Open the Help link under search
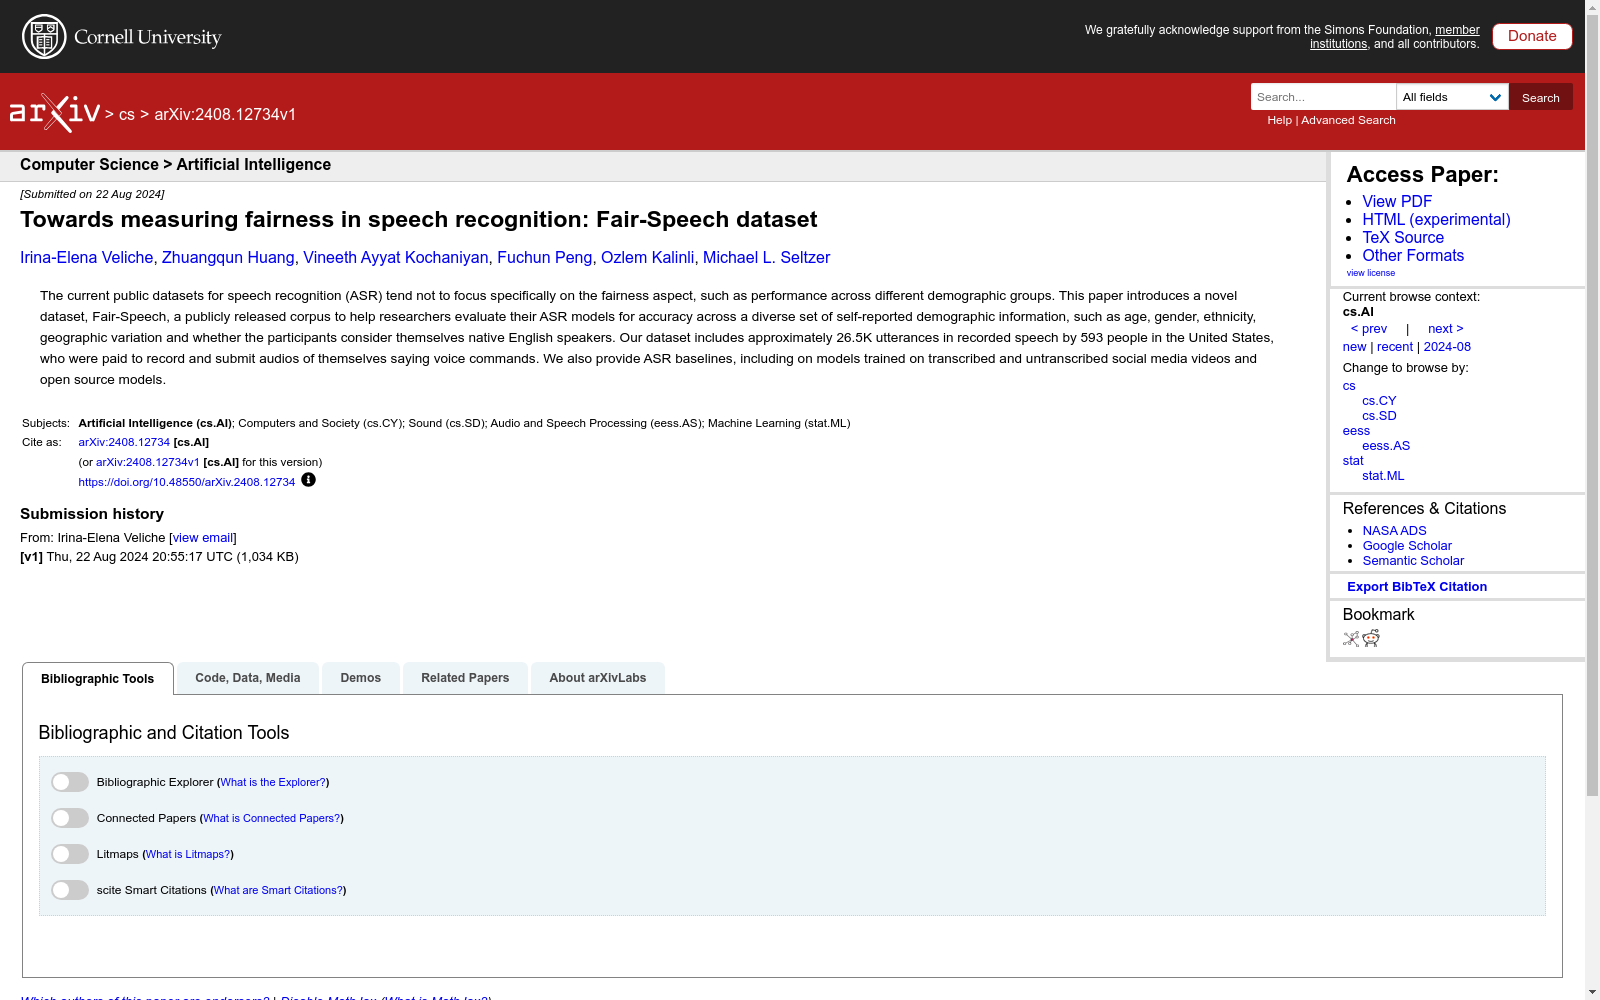This screenshot has height=1000, width=1600. 1279,120
